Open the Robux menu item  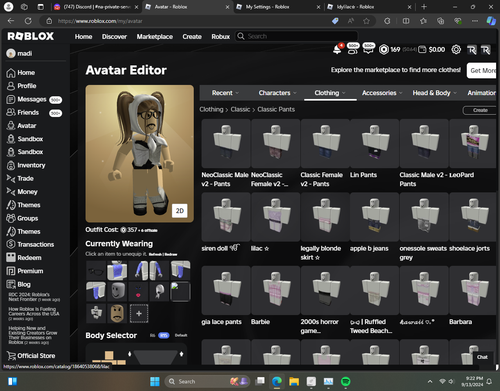tap(221, 36)
